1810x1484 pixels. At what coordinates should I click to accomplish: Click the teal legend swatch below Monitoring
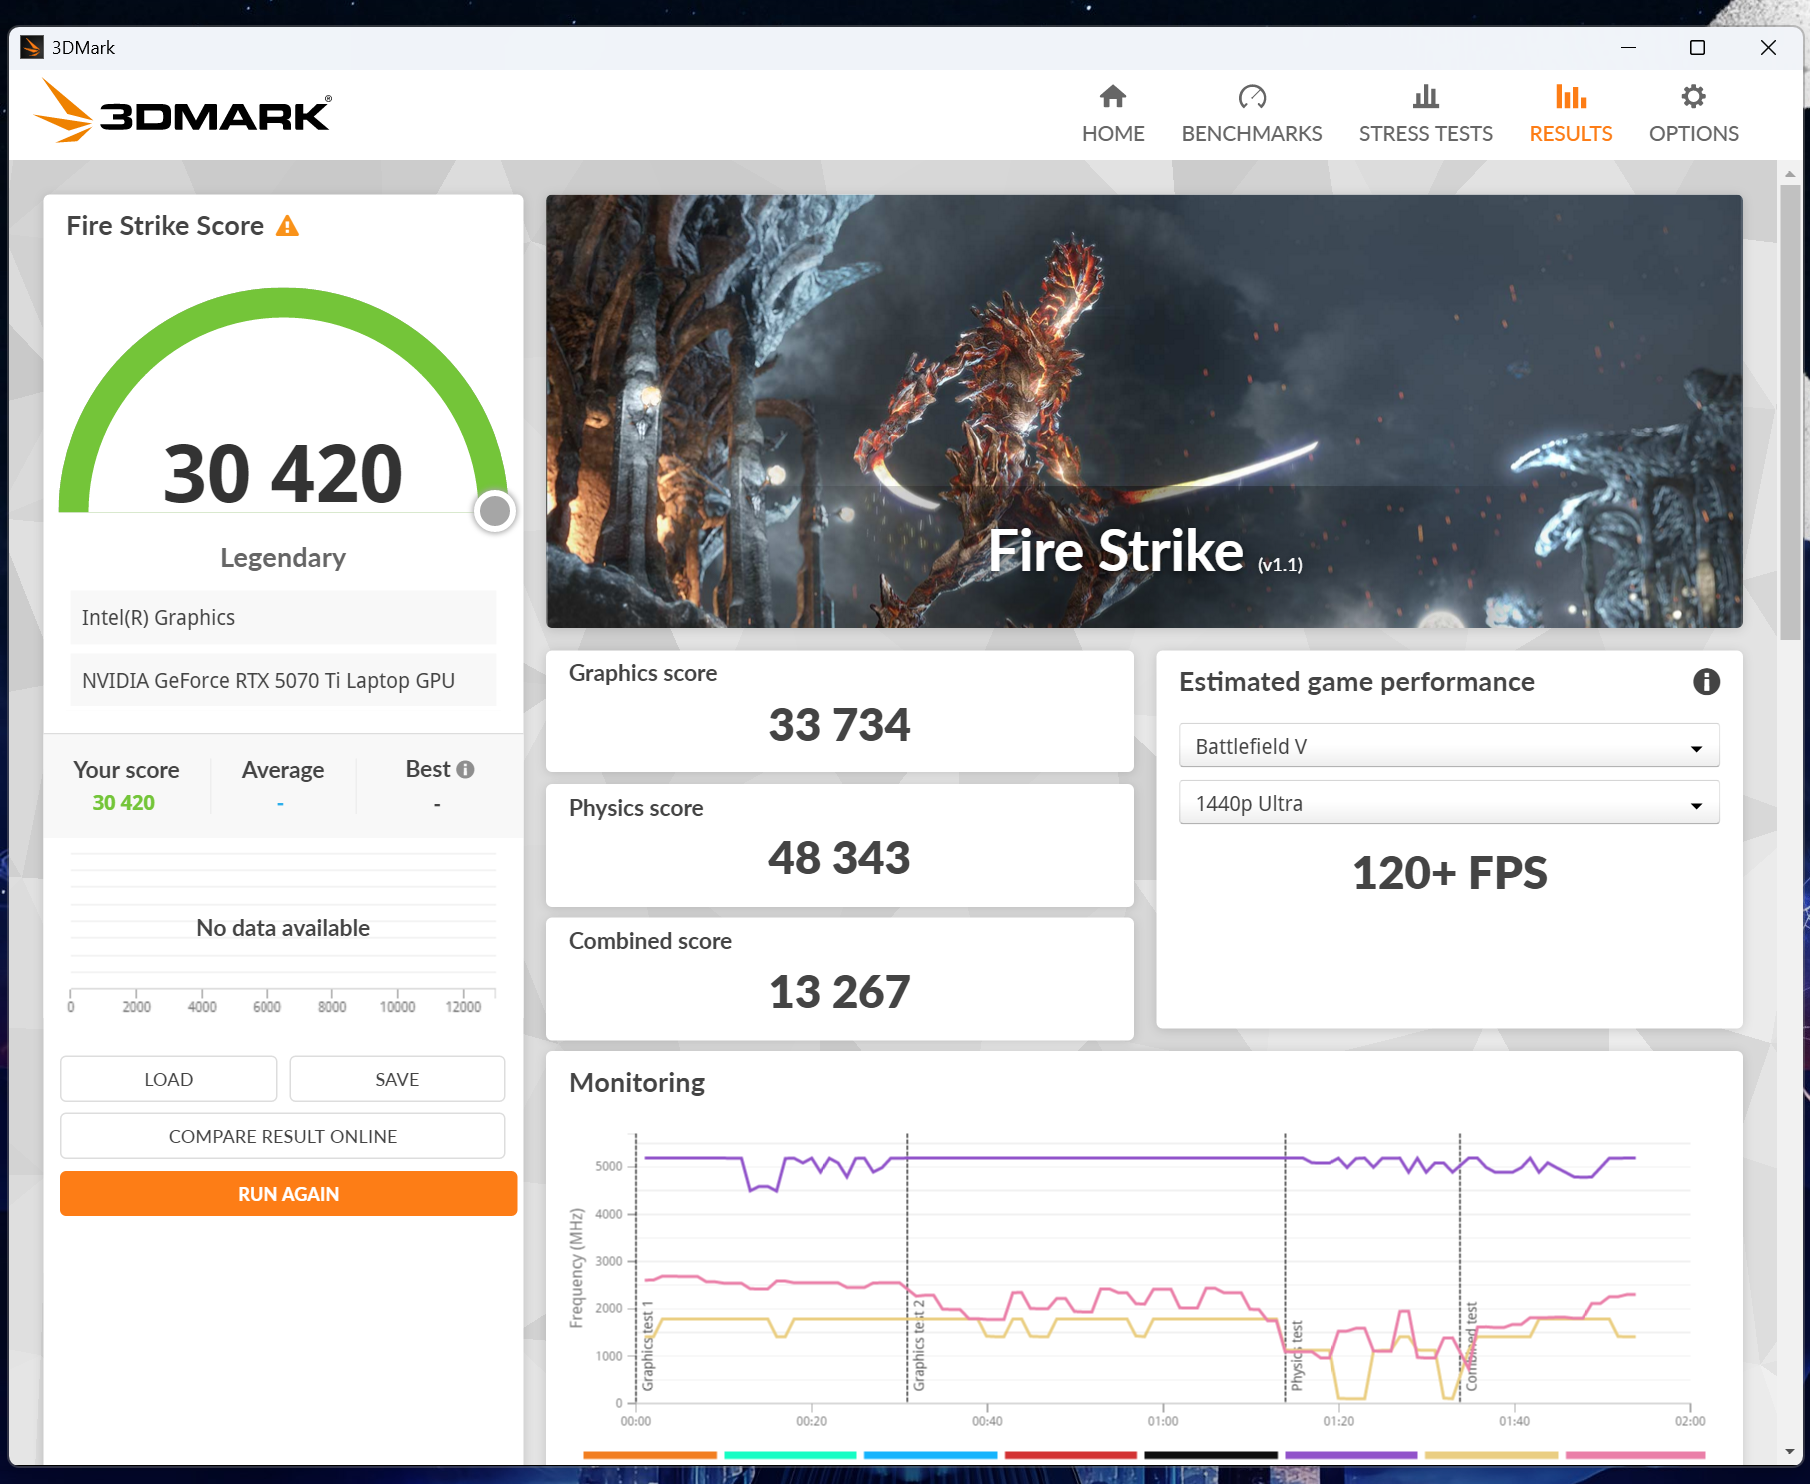click(x=790, y=1455)
